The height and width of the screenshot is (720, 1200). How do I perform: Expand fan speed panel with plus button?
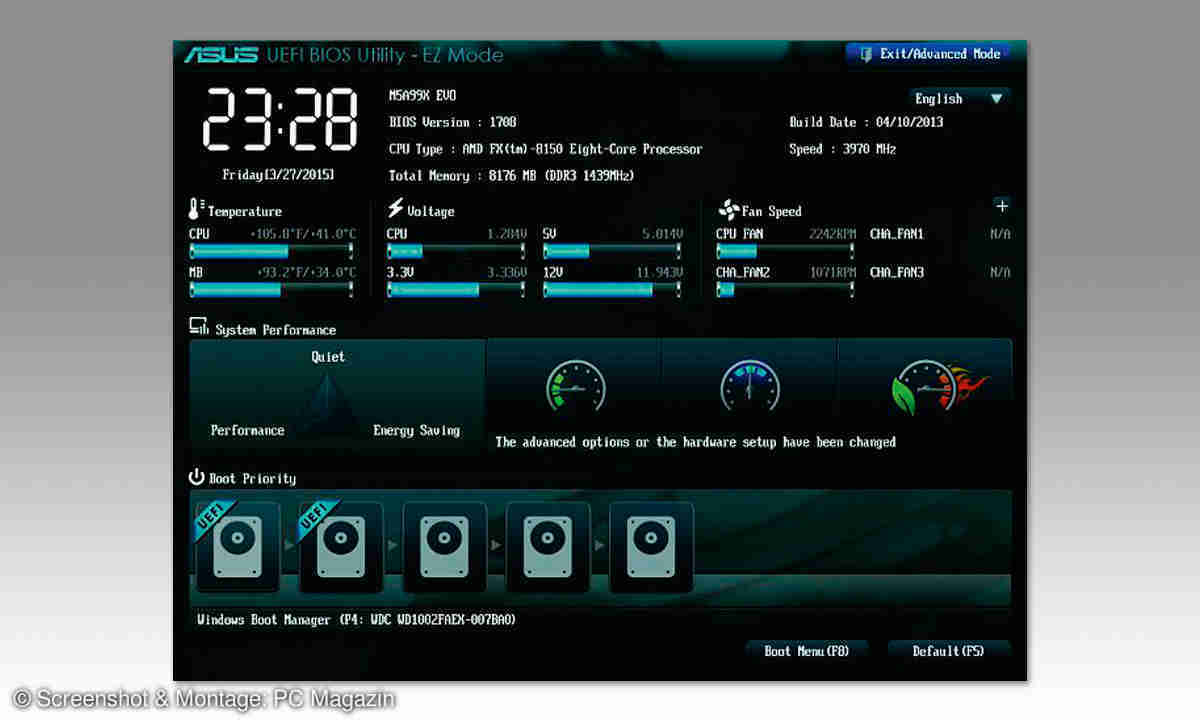pos(1001,206)
